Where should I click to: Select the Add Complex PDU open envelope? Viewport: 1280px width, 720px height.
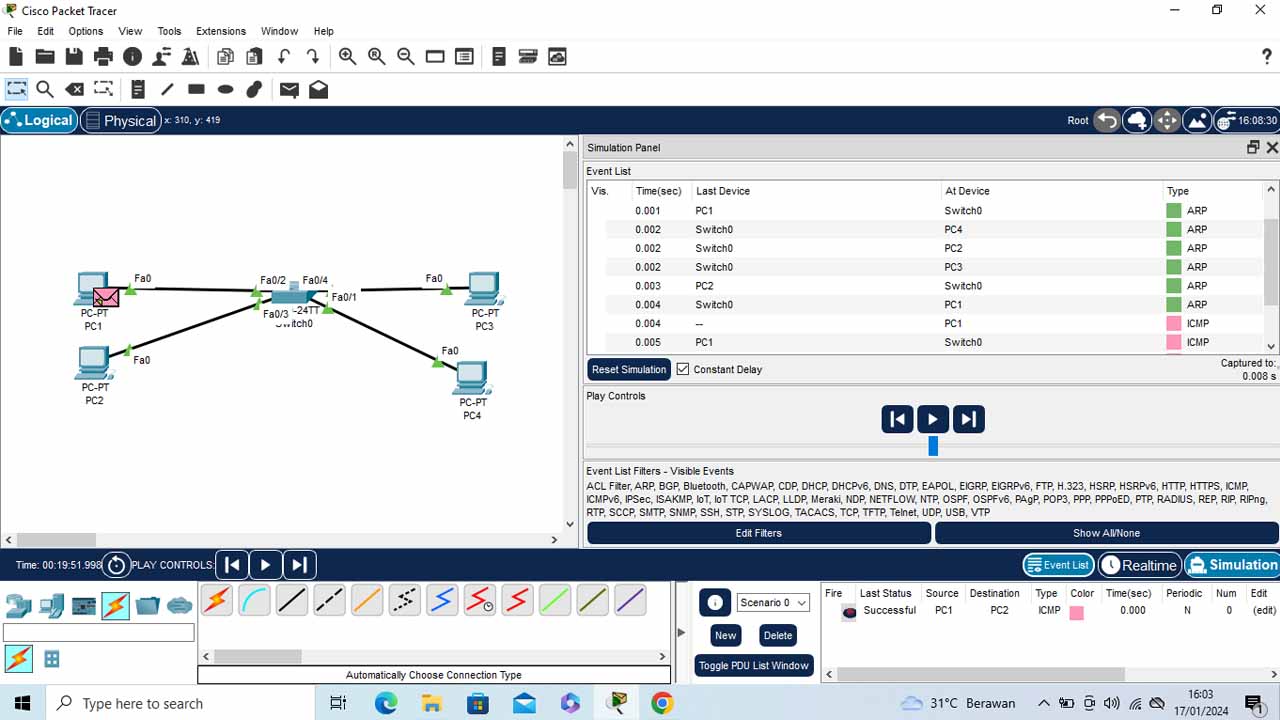[x=318, y=89]
